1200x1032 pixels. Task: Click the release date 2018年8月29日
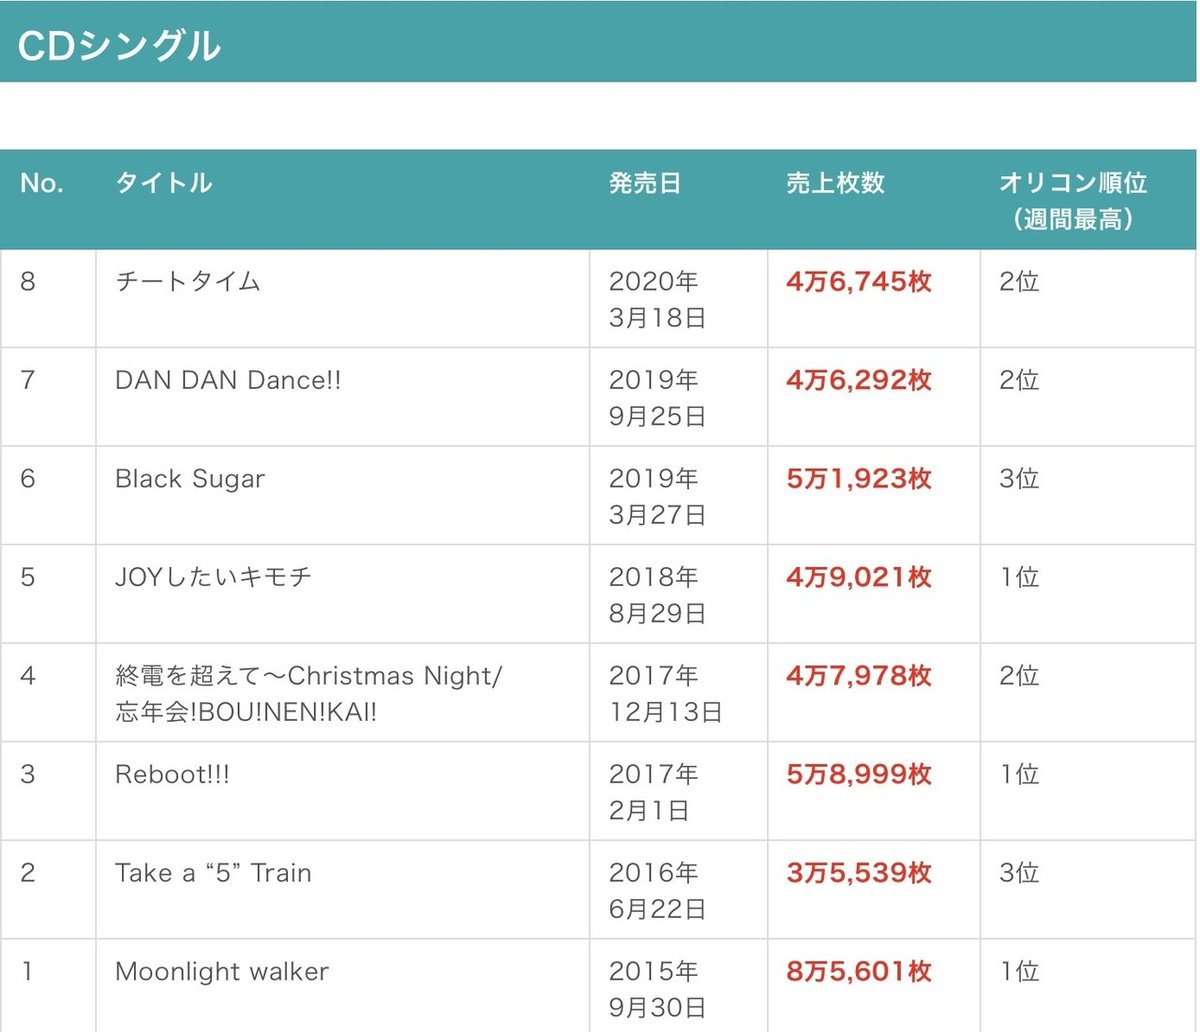[658, 595]
